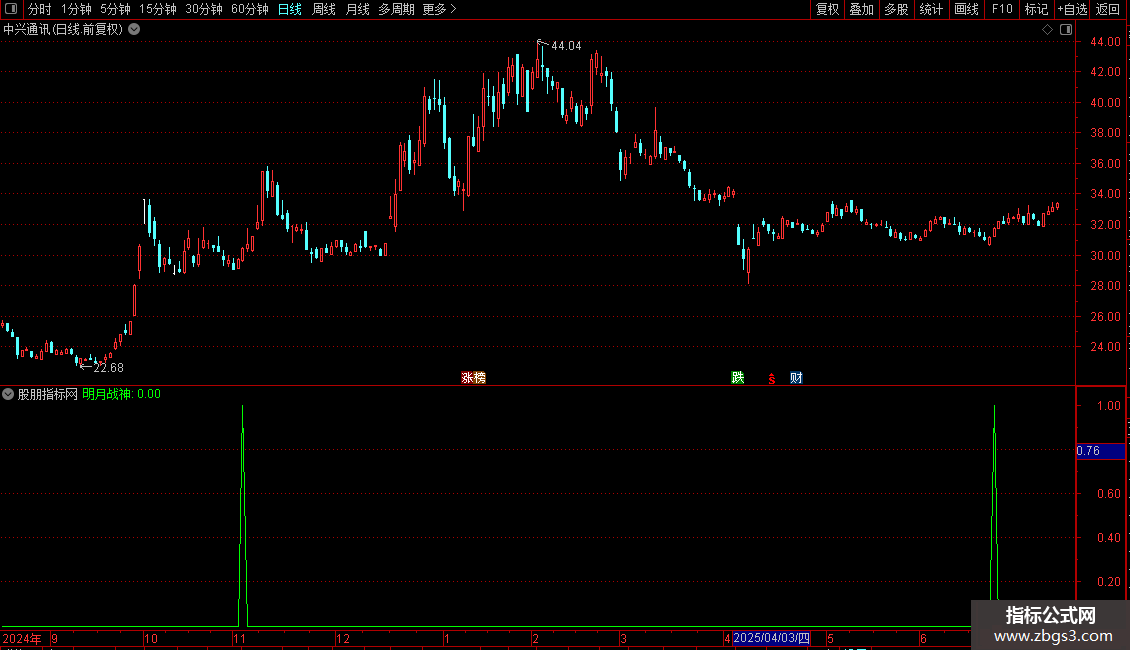The width and height of the screenshot is (1130, 650).
Task: Select the 15分钟 period
Action: (x=158, y=9)
